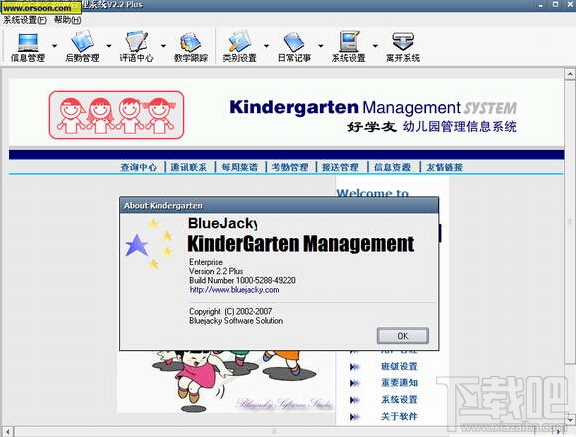Expand dropdown arrow next to 类别设置
This screenshot has height=437, width=576.
pos(266,46)
